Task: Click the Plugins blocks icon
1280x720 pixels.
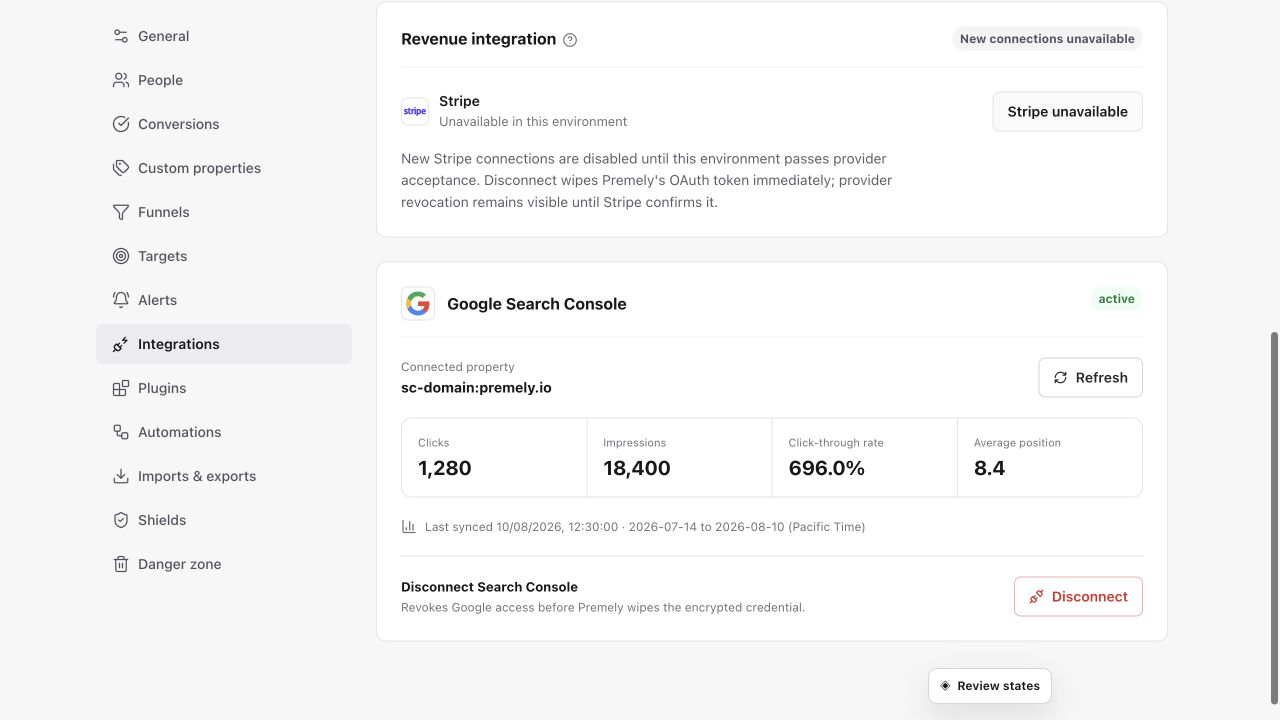Action: point(121,388)
